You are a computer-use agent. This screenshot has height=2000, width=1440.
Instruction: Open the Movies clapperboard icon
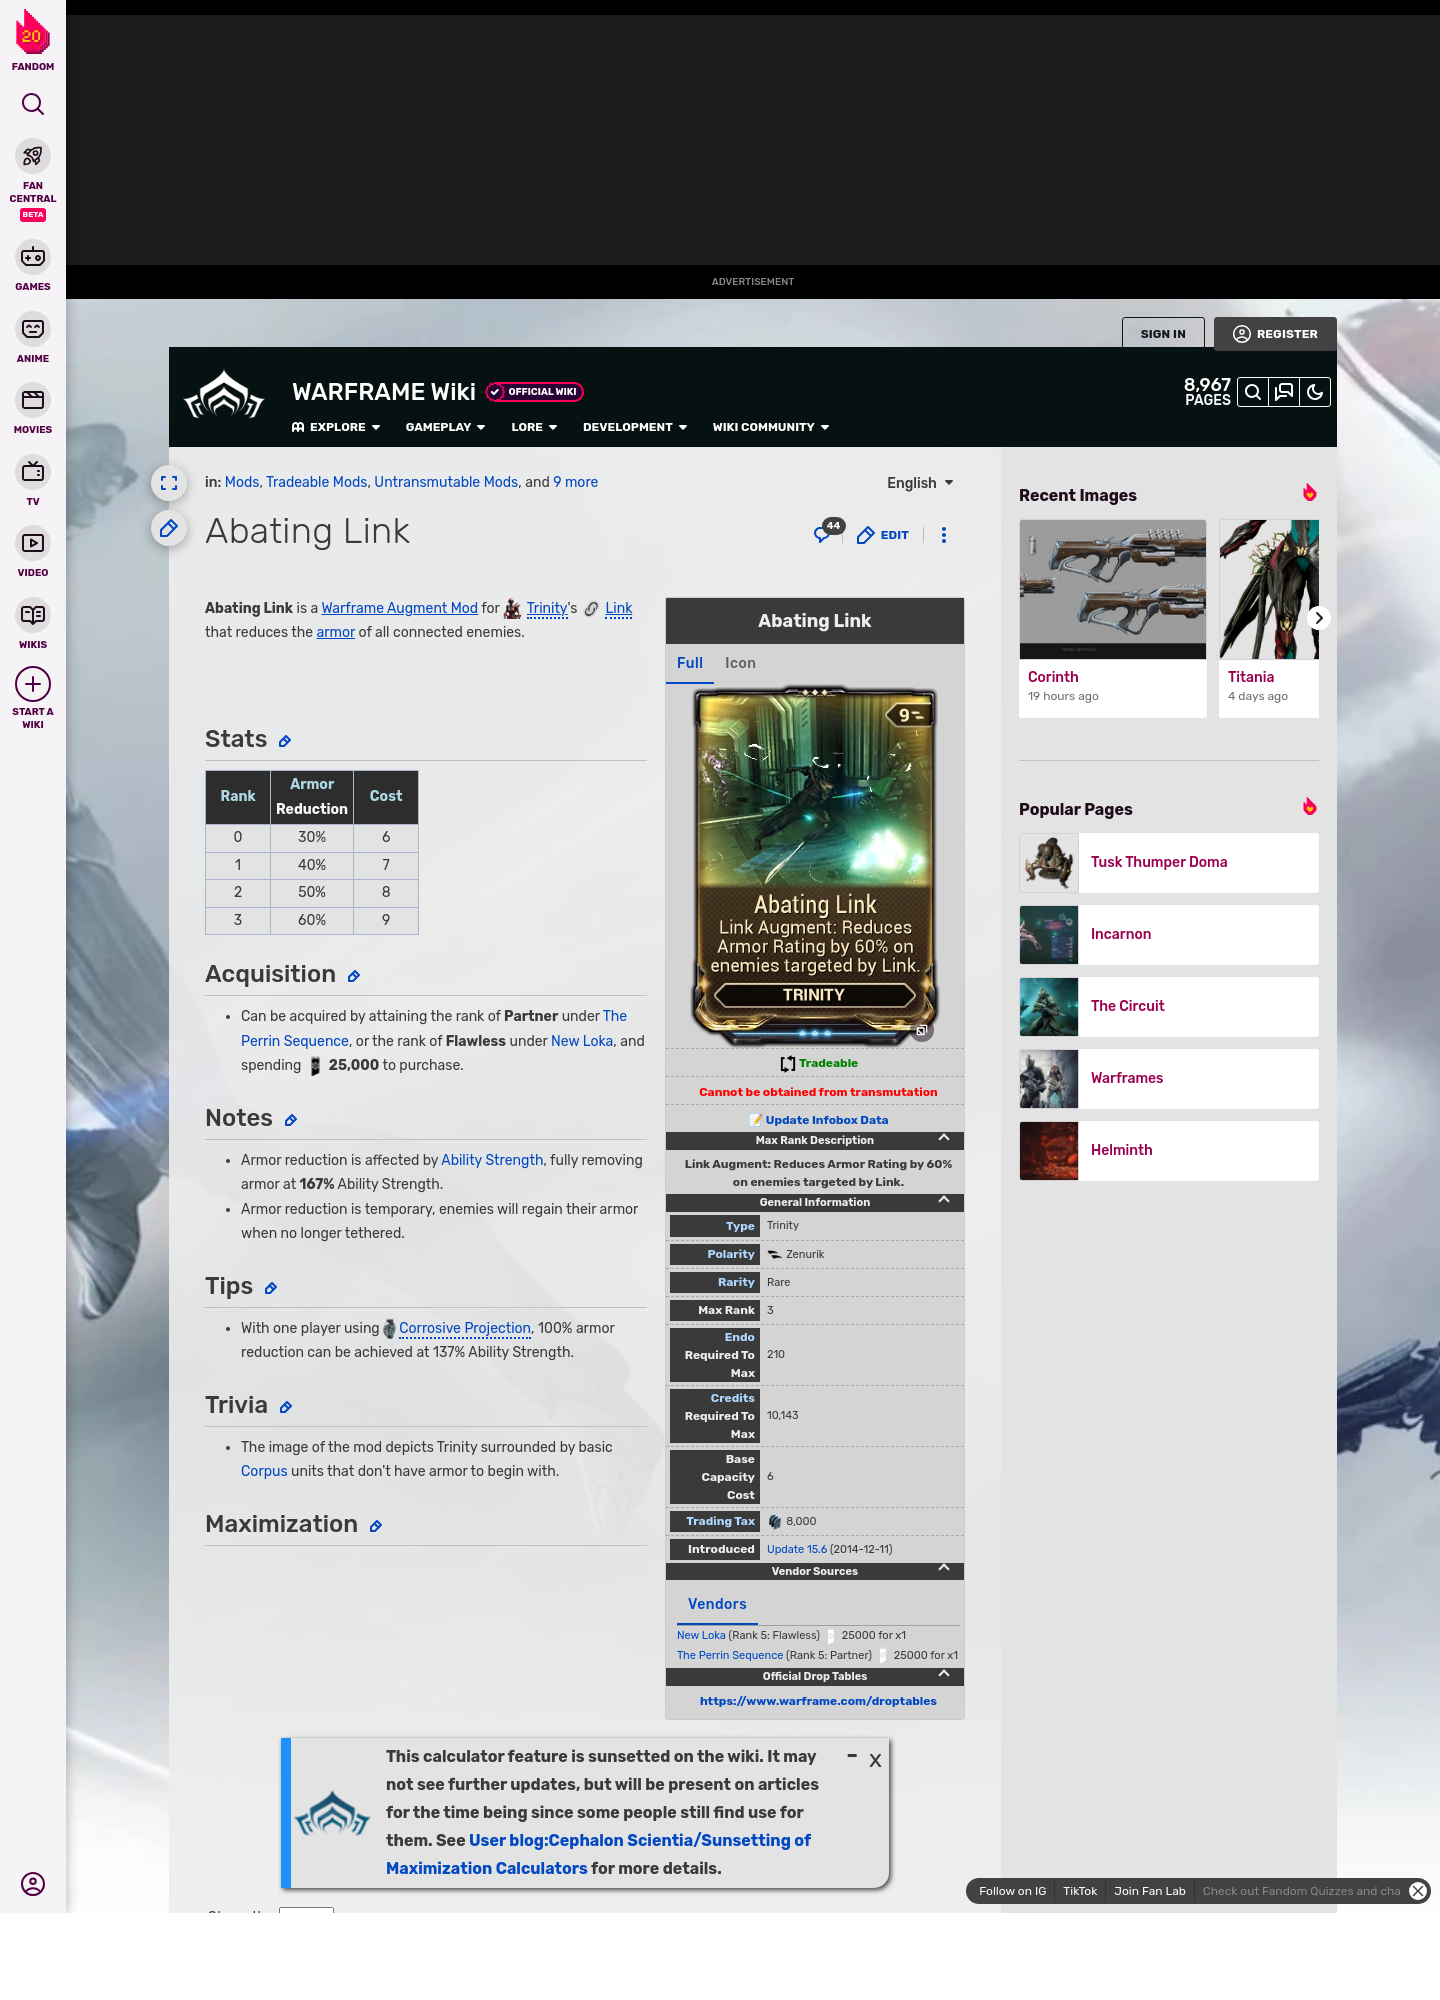click(33, 400)
